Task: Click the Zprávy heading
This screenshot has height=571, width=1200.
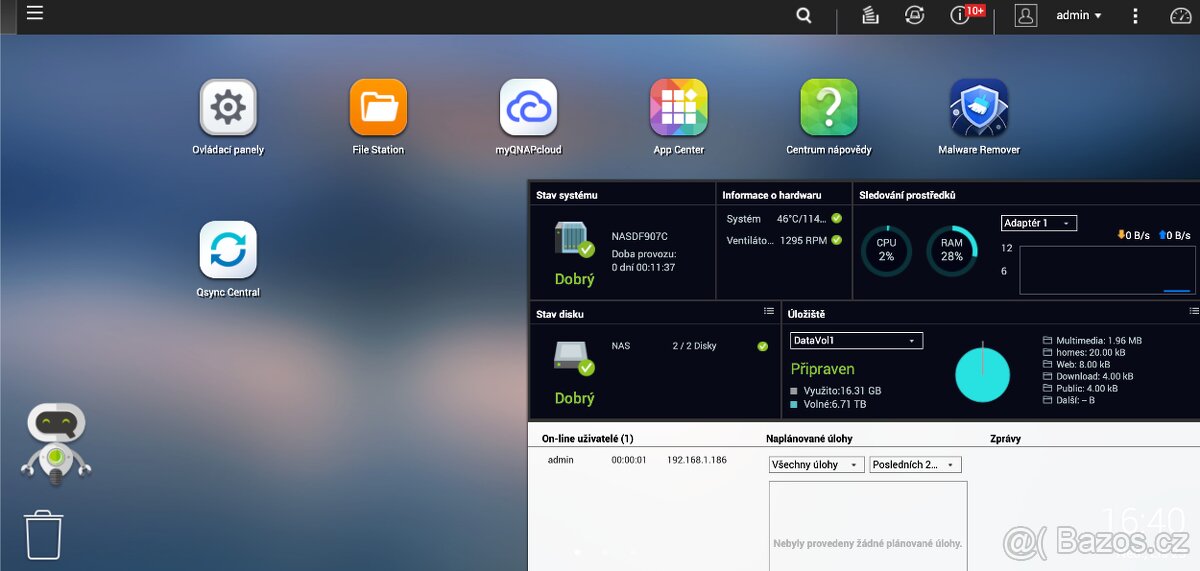Action: pos(1005,439)
